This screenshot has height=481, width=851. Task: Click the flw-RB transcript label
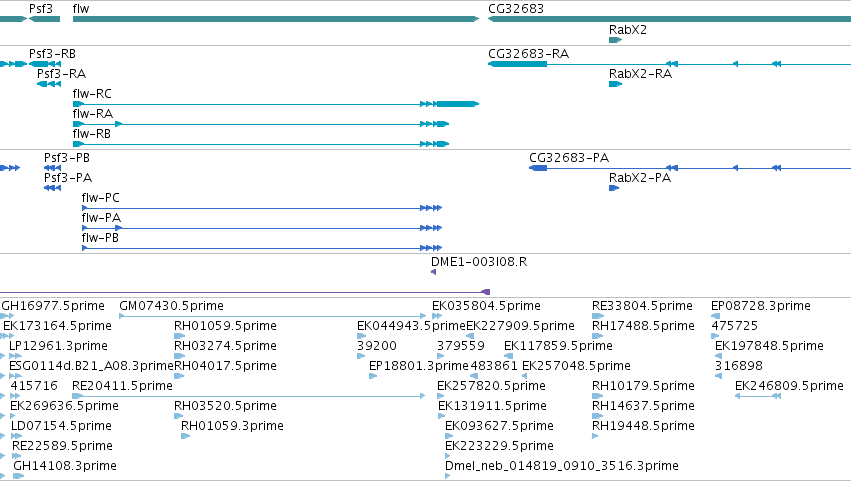point(92,134)
